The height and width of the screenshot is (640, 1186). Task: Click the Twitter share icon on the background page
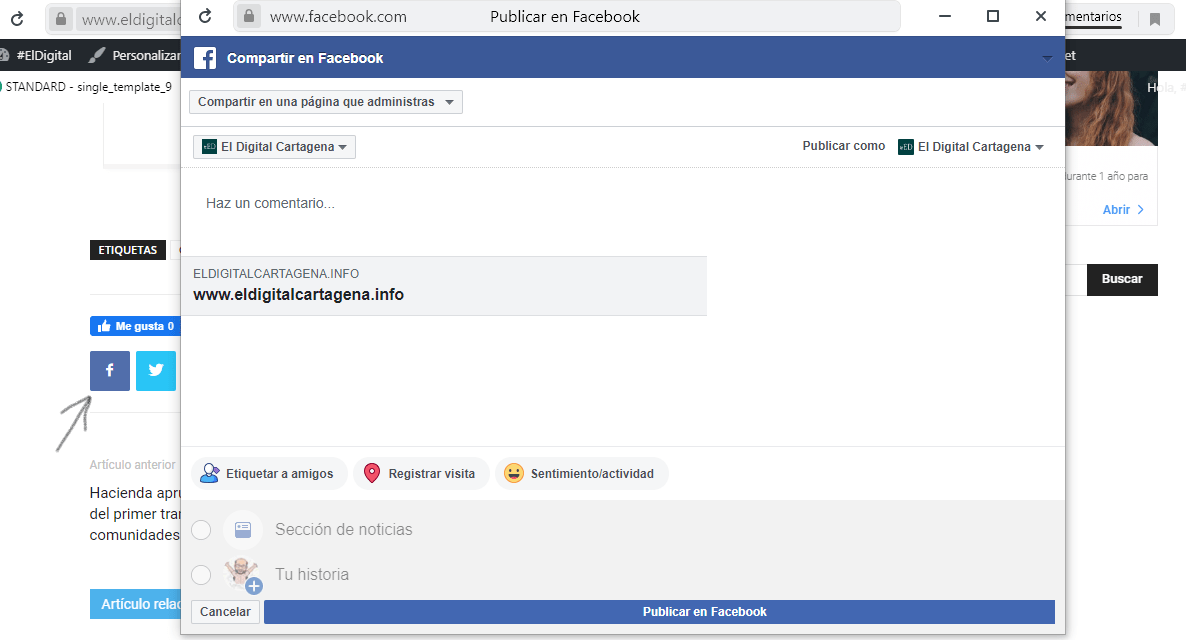pos(156,371)
